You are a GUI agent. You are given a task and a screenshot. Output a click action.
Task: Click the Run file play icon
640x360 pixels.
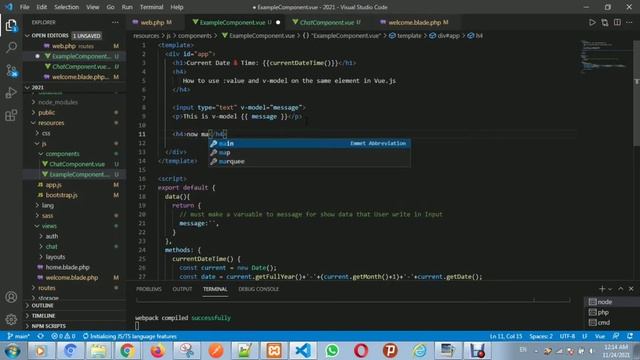tap(592, 22)
